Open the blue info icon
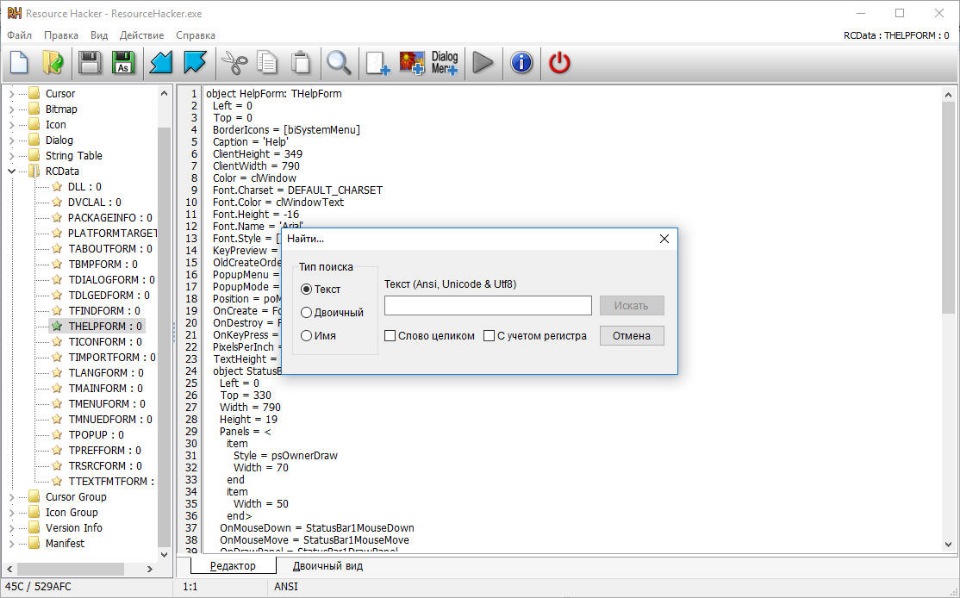This screenshot has height=598, width=960. (x=522, y=62)
